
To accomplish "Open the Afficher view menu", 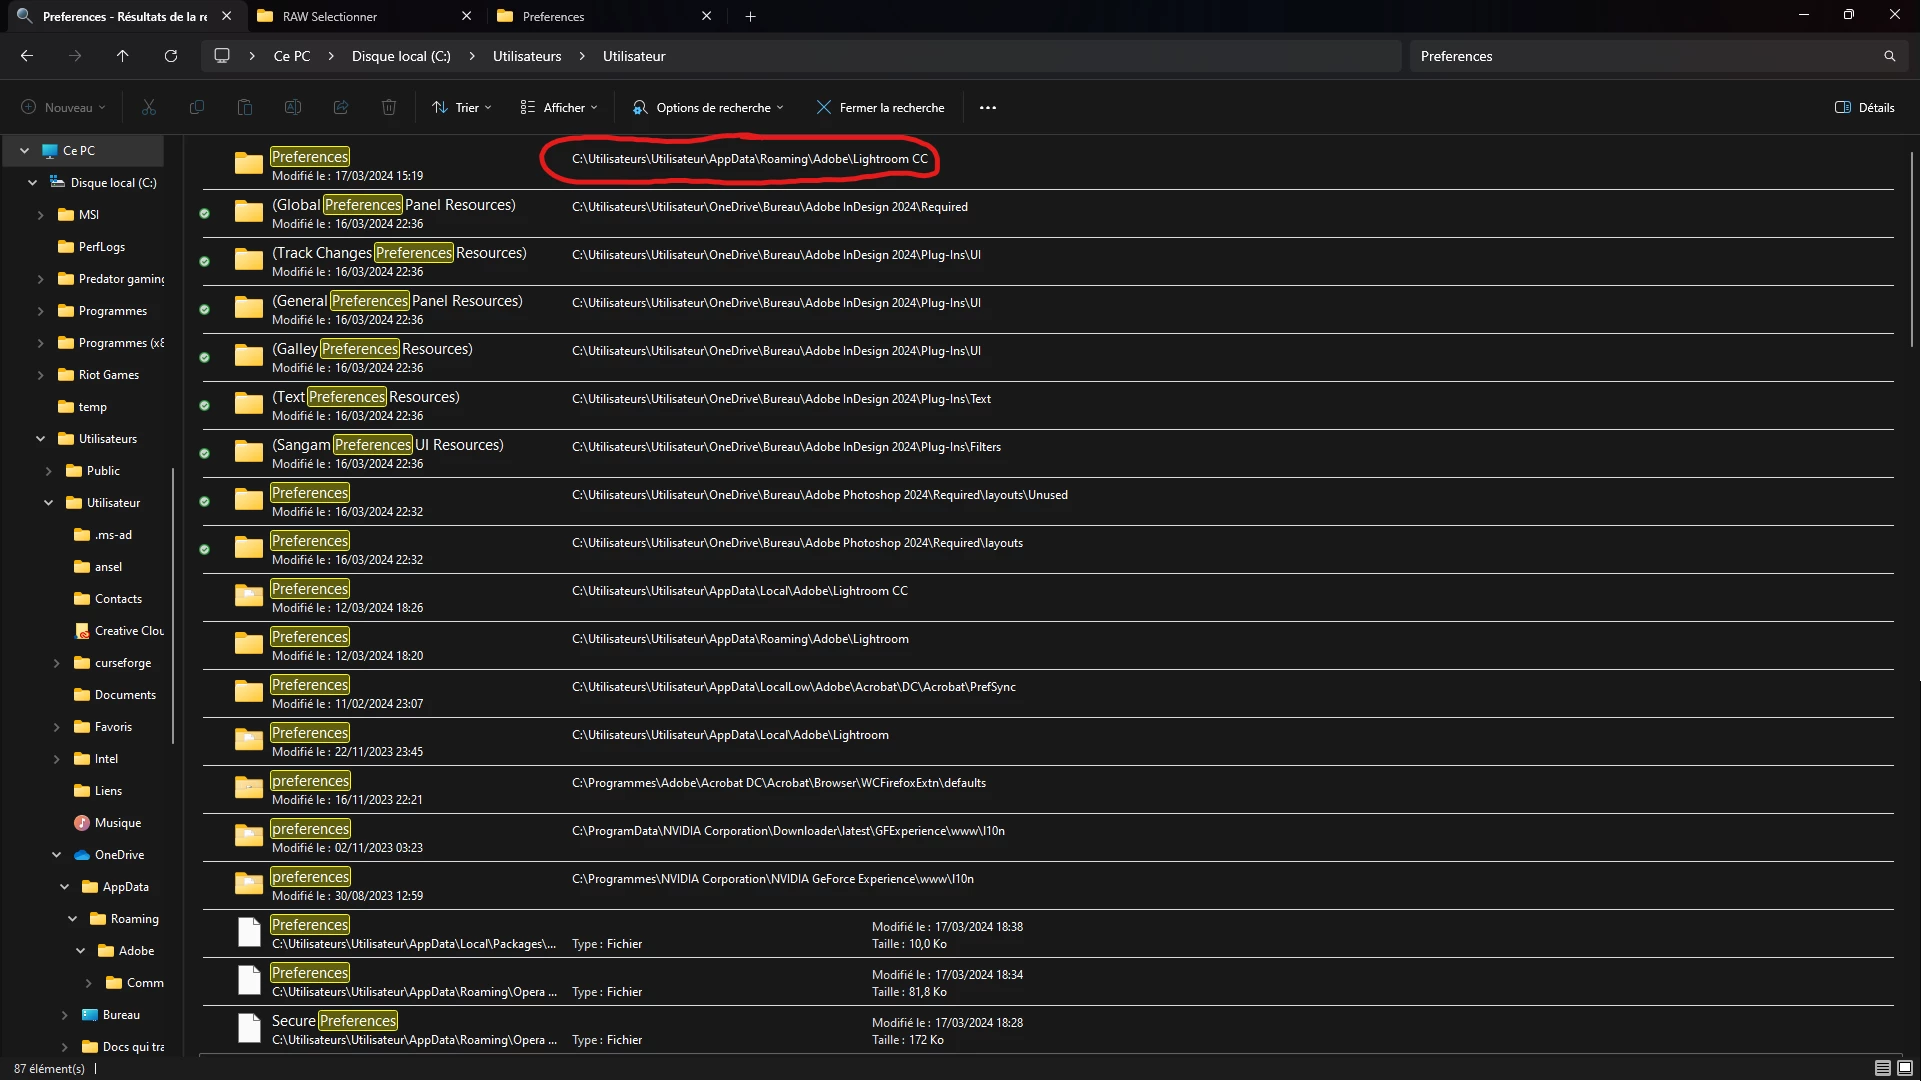I will click(x=559, y=107).
